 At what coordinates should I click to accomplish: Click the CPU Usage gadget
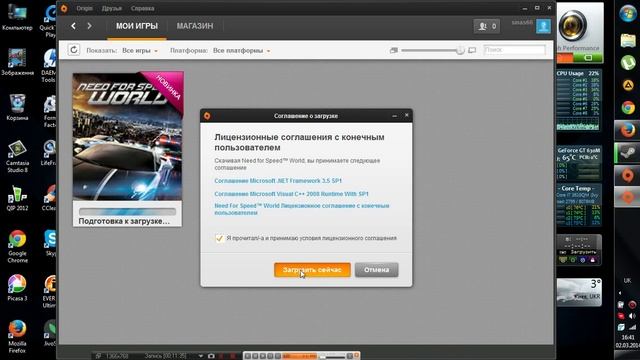click(x=579, y=100)
